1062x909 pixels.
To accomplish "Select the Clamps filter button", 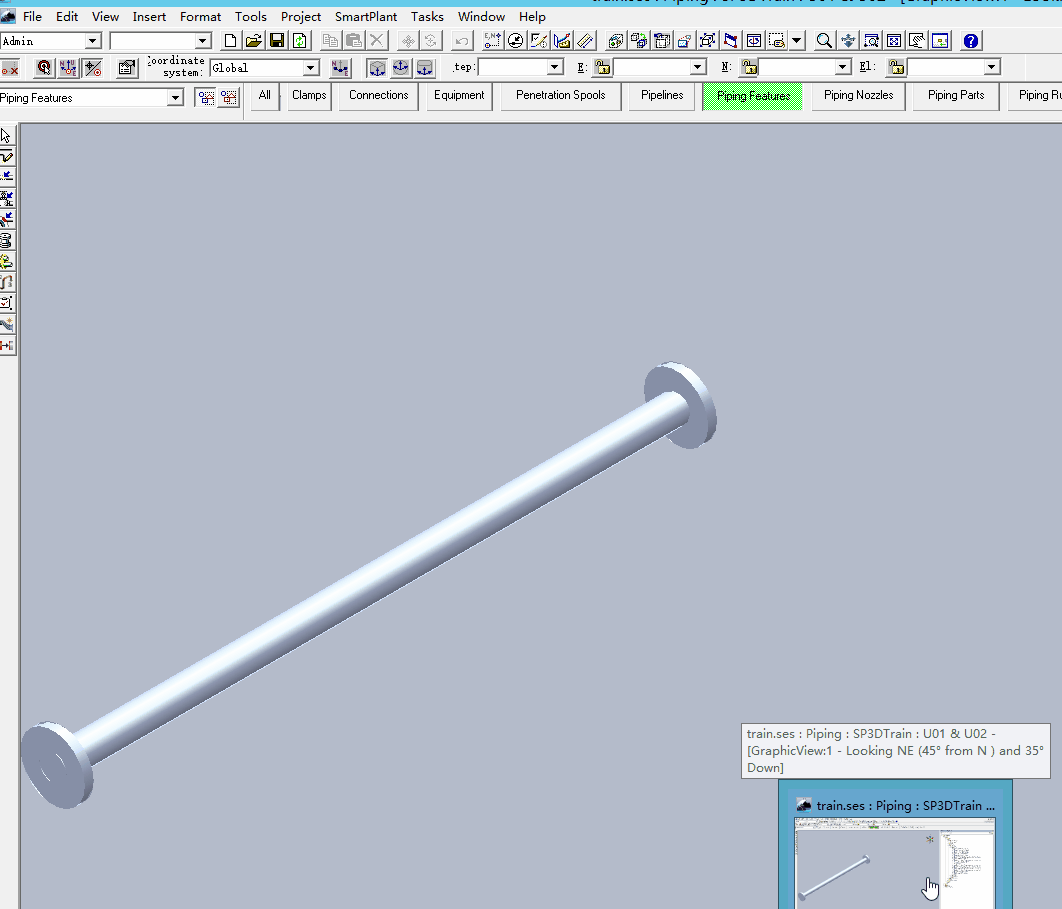I will click(x=309, y=96).
